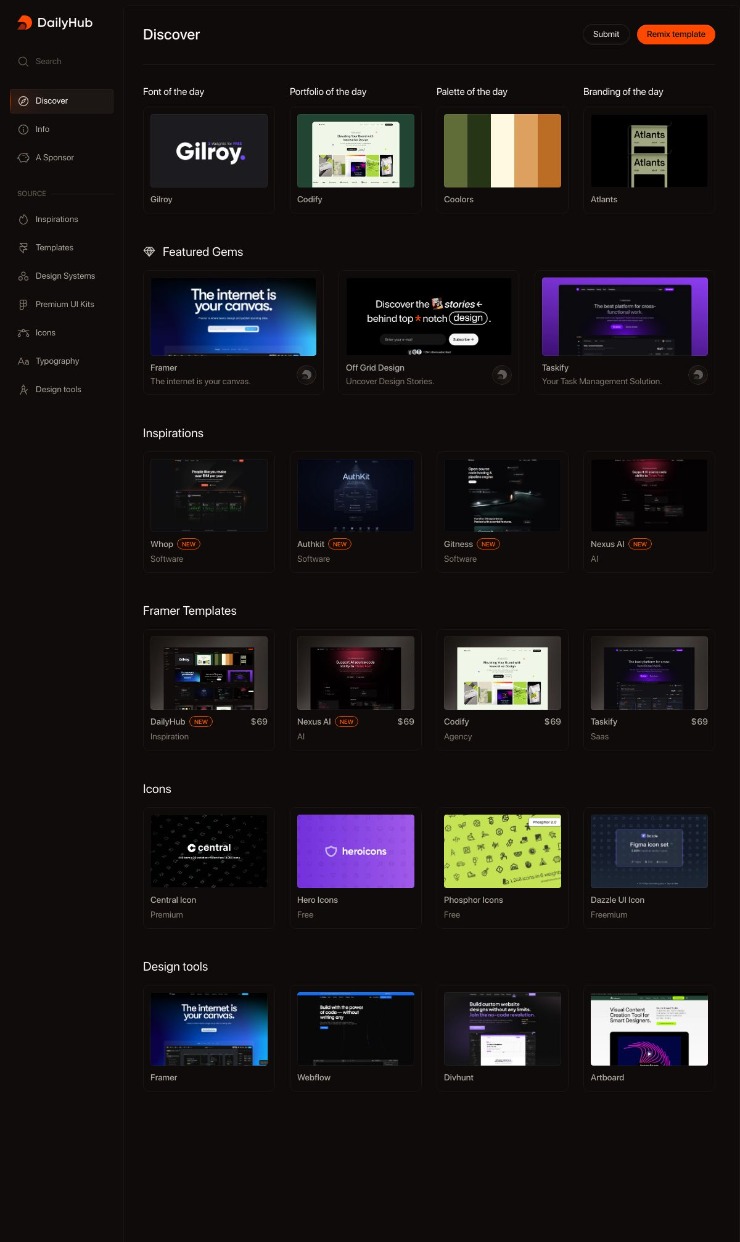Open the Info sidebar item
This screenshot has width=740, height=1242.
(62, 129)
